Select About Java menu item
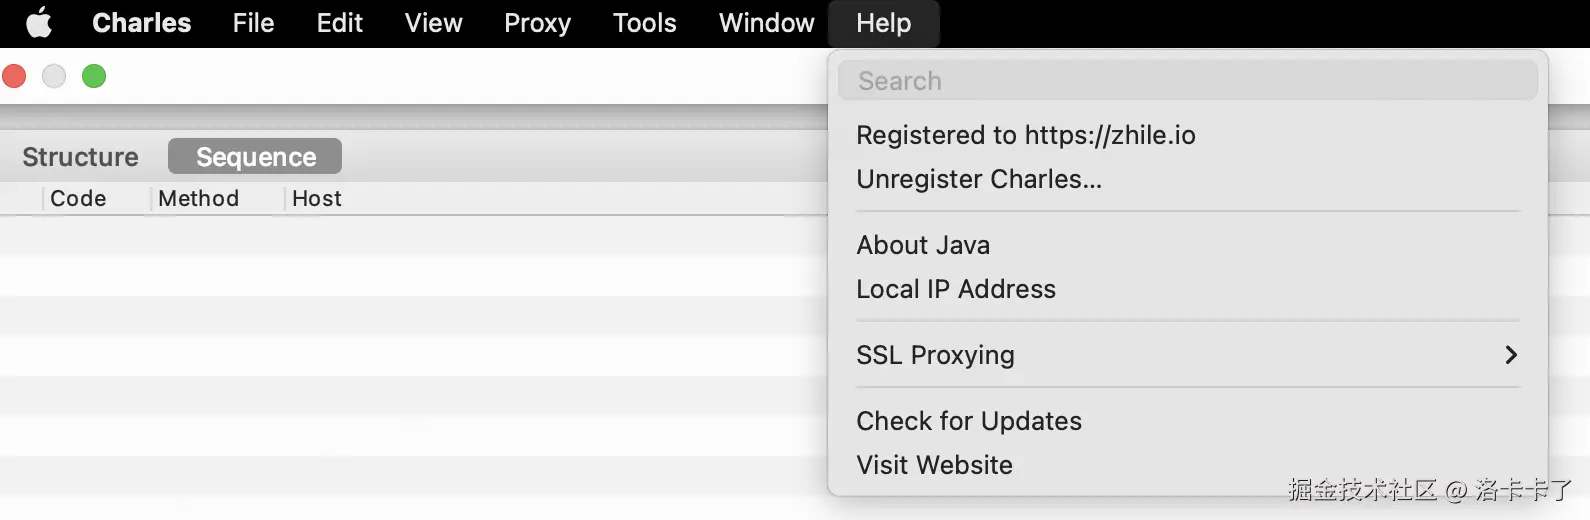Image resolution: width=1590 pixels, height=520 pixels. point(1188,245)
